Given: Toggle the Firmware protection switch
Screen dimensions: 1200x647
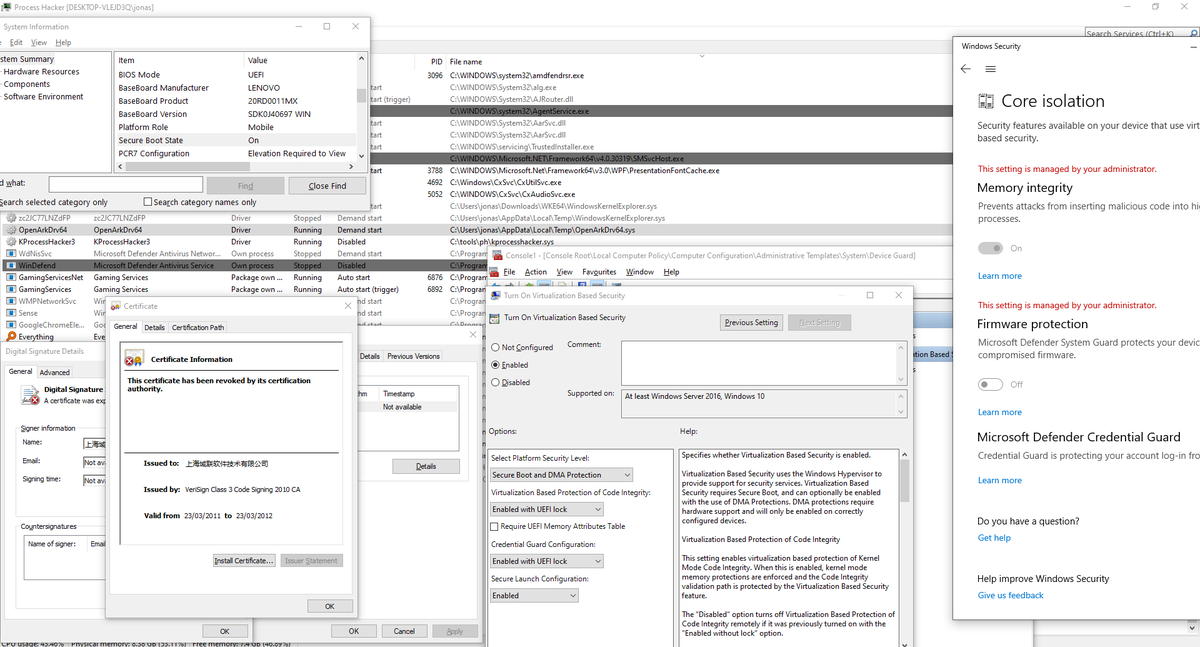Looking at the screenshot, I should [990, 384].
